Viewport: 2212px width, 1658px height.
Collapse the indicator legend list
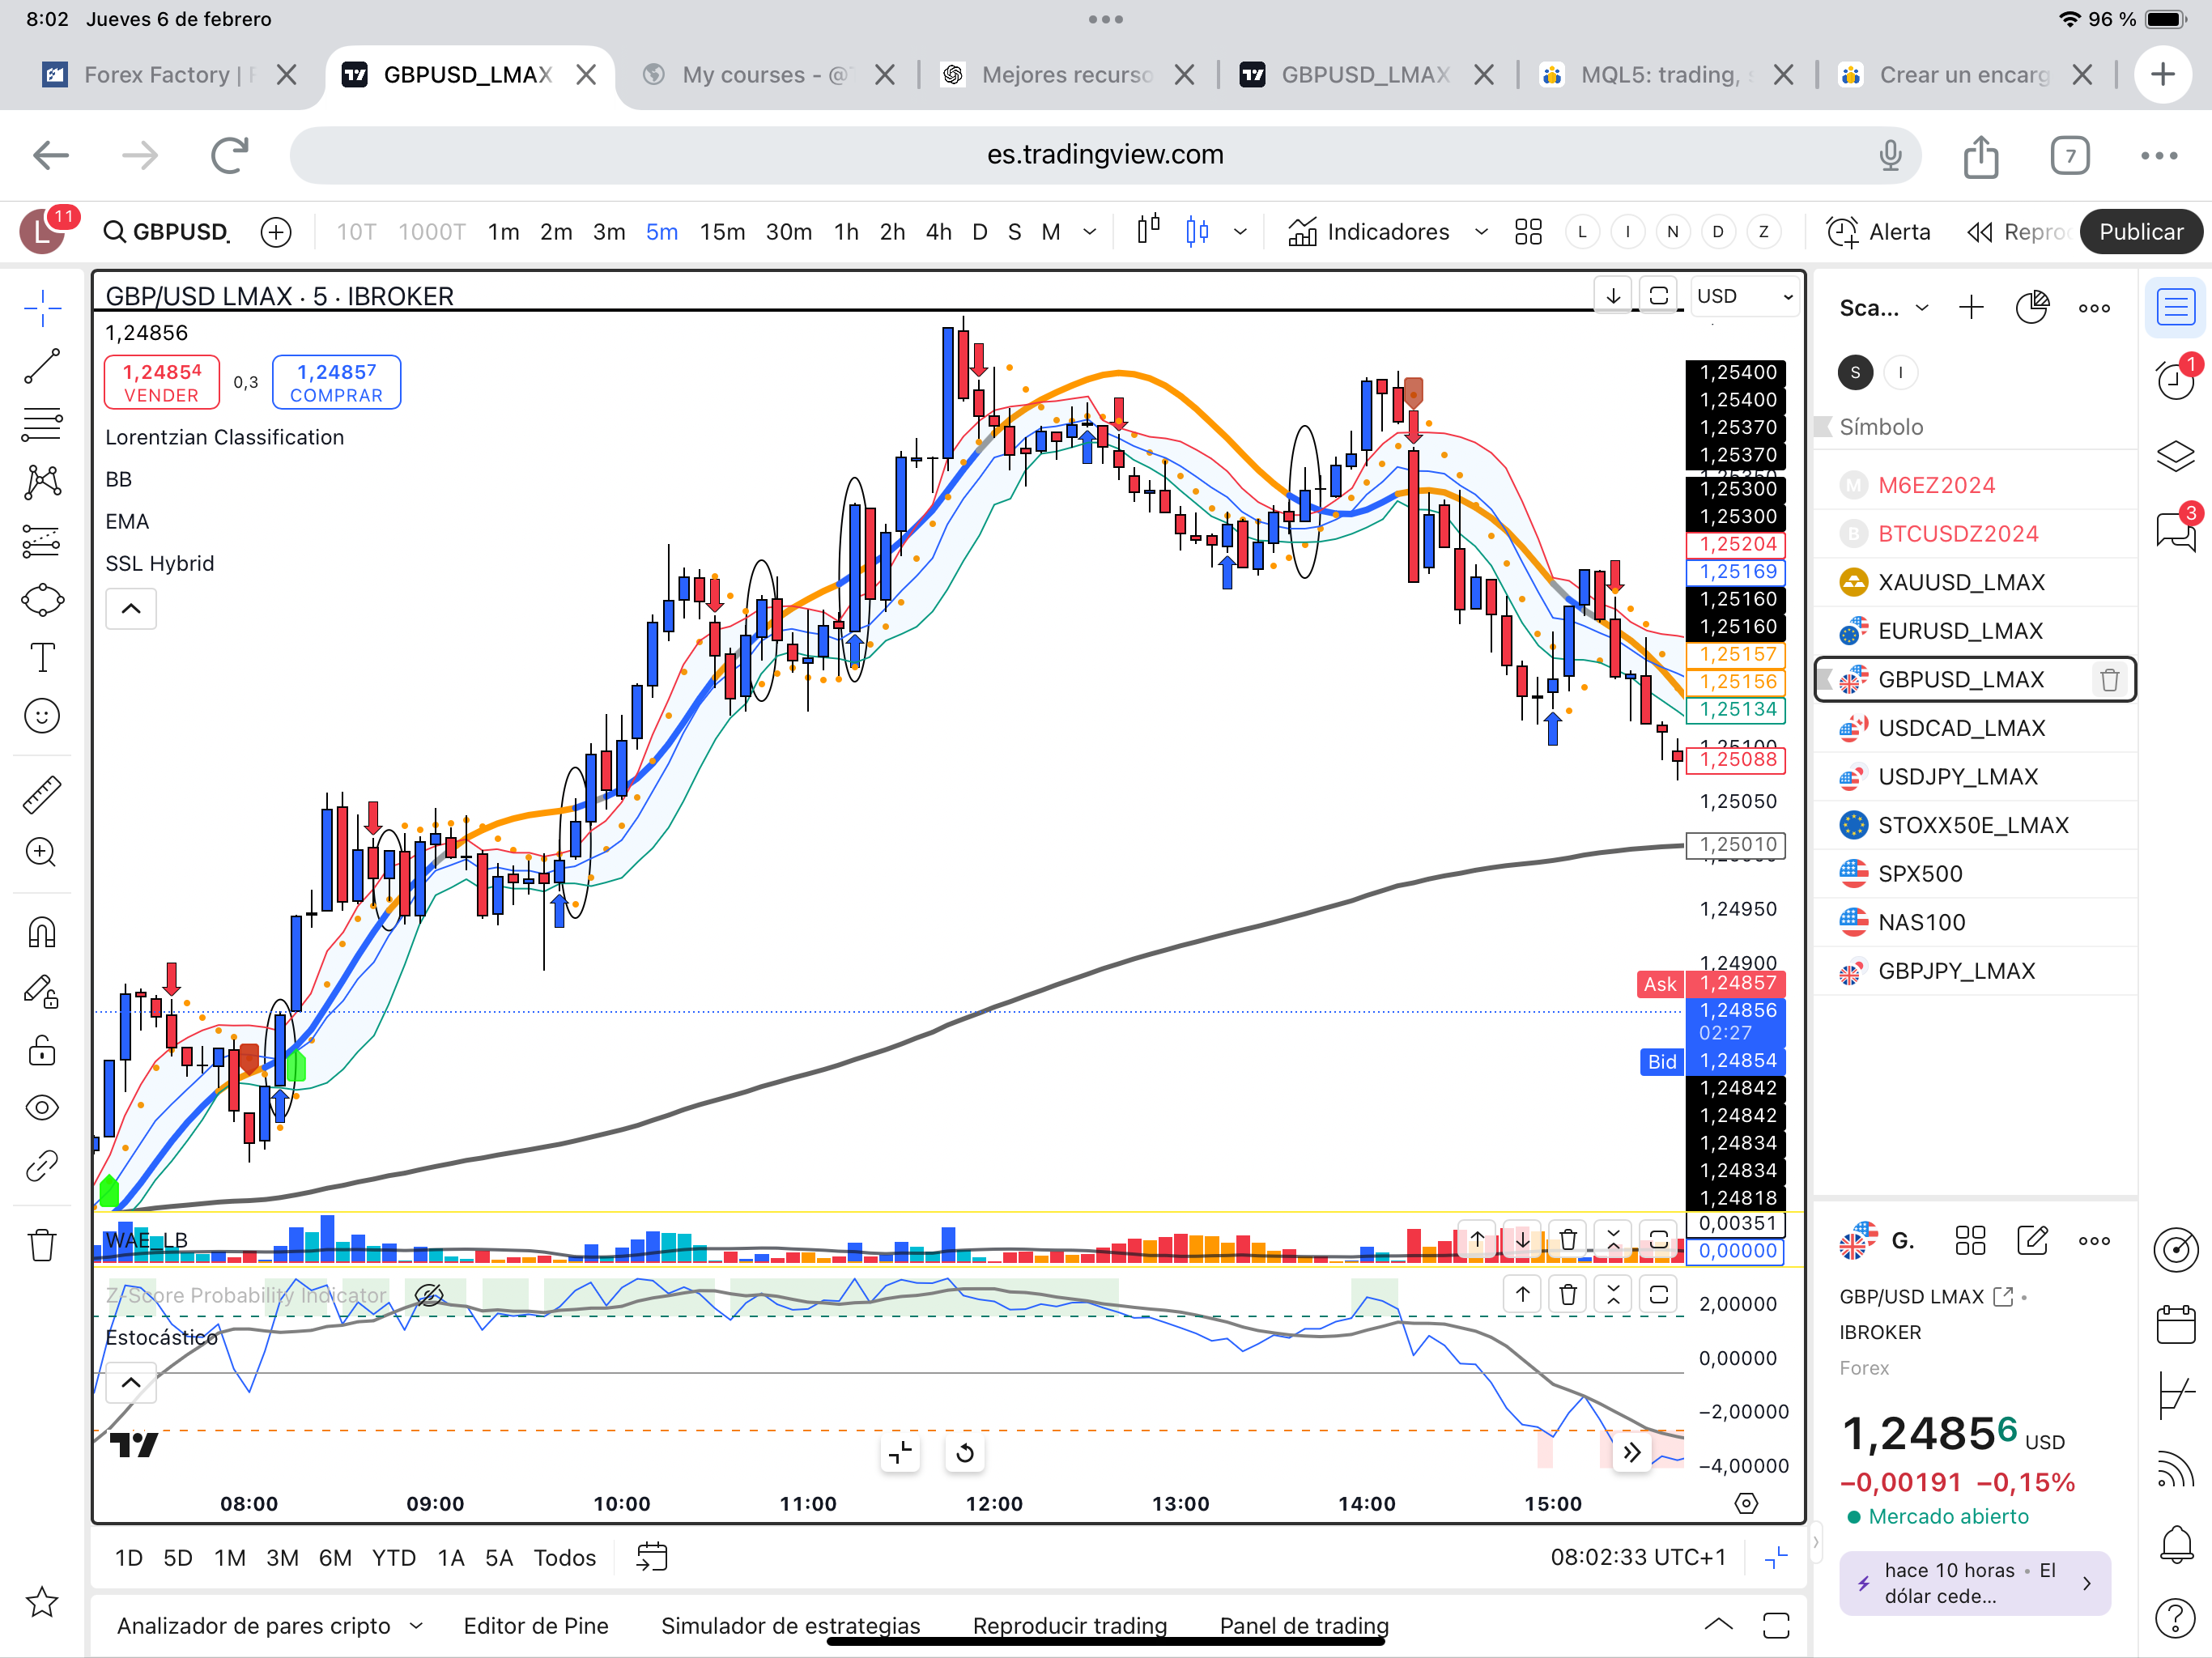(x=131, y=608)
